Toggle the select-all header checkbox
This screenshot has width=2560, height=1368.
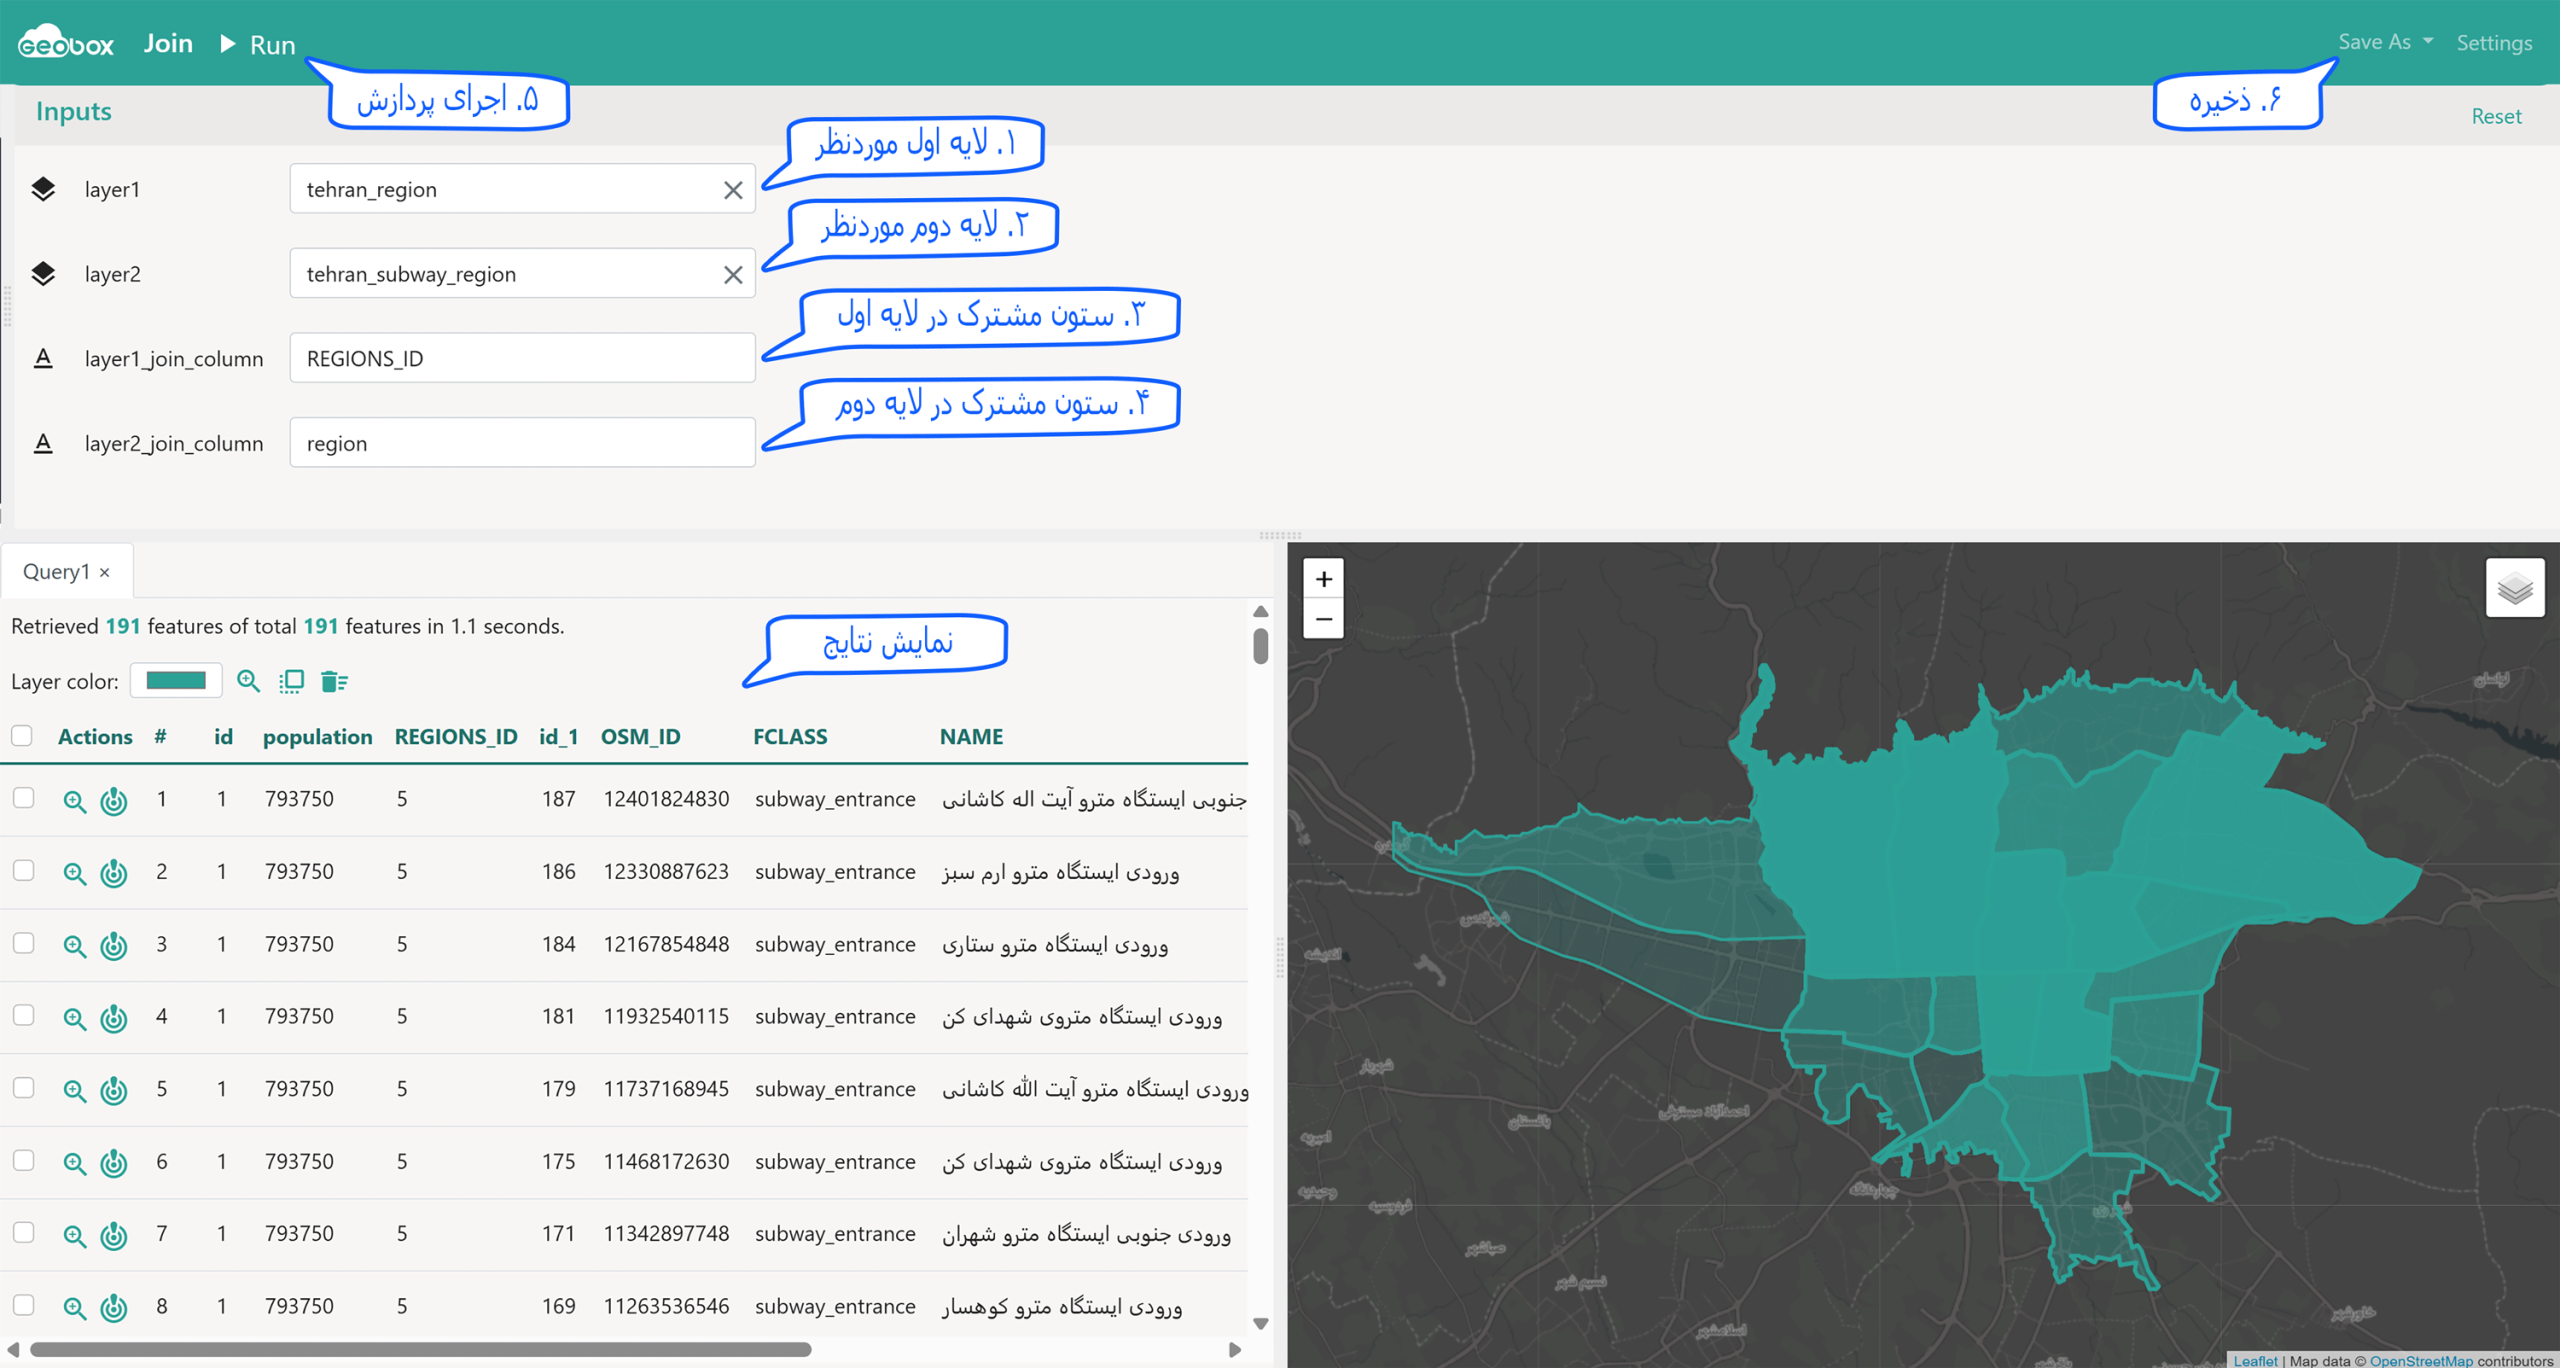click(22, 736)
